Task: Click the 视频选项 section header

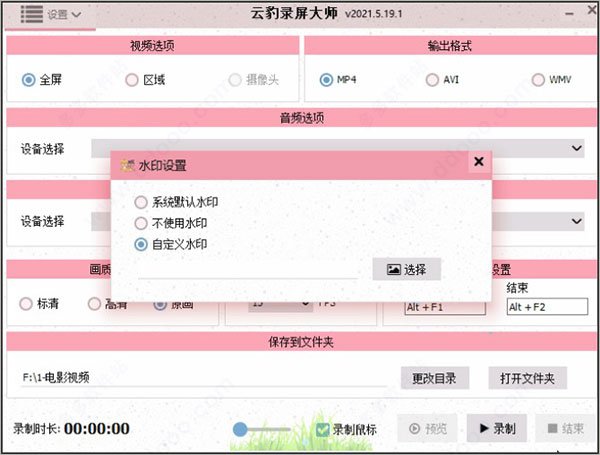Action: point(152,46)
